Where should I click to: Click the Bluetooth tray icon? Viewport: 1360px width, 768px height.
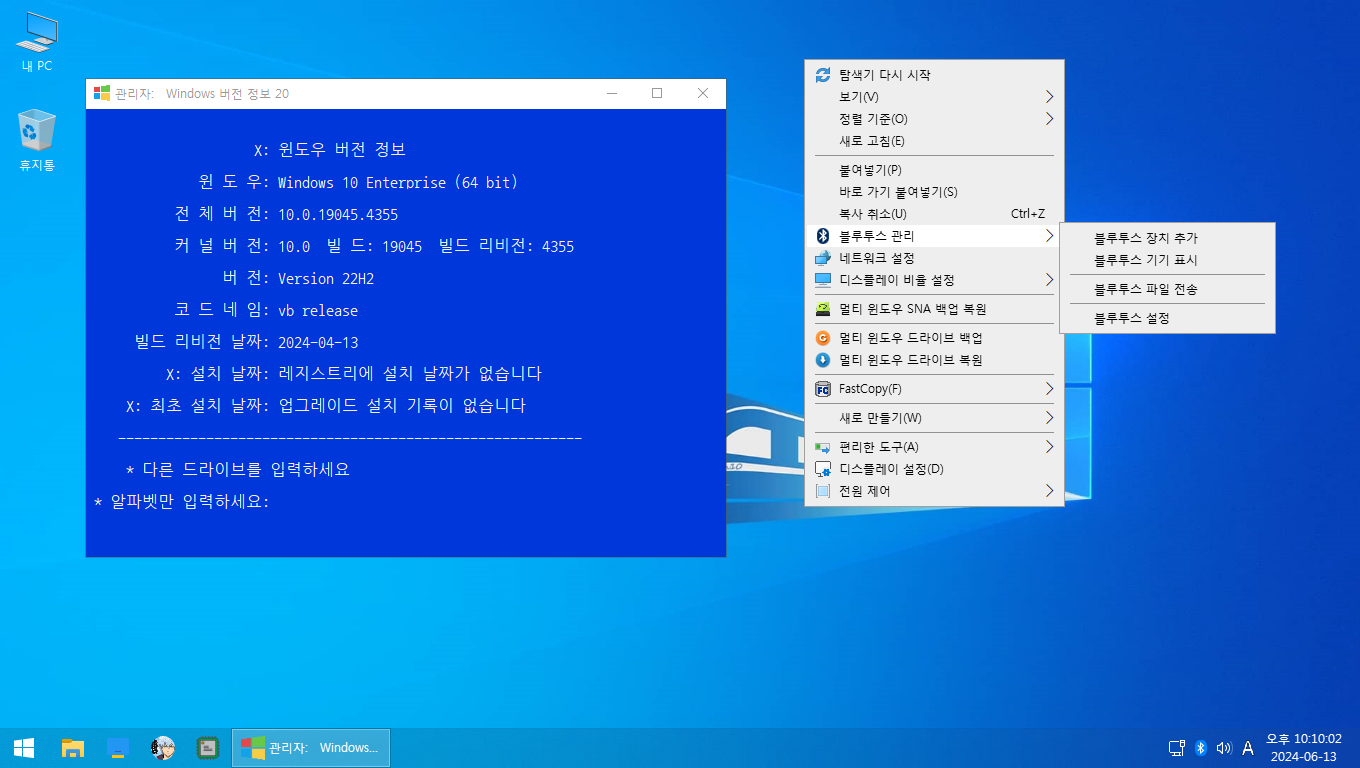pyautogui.click(x=1201, y=748)
